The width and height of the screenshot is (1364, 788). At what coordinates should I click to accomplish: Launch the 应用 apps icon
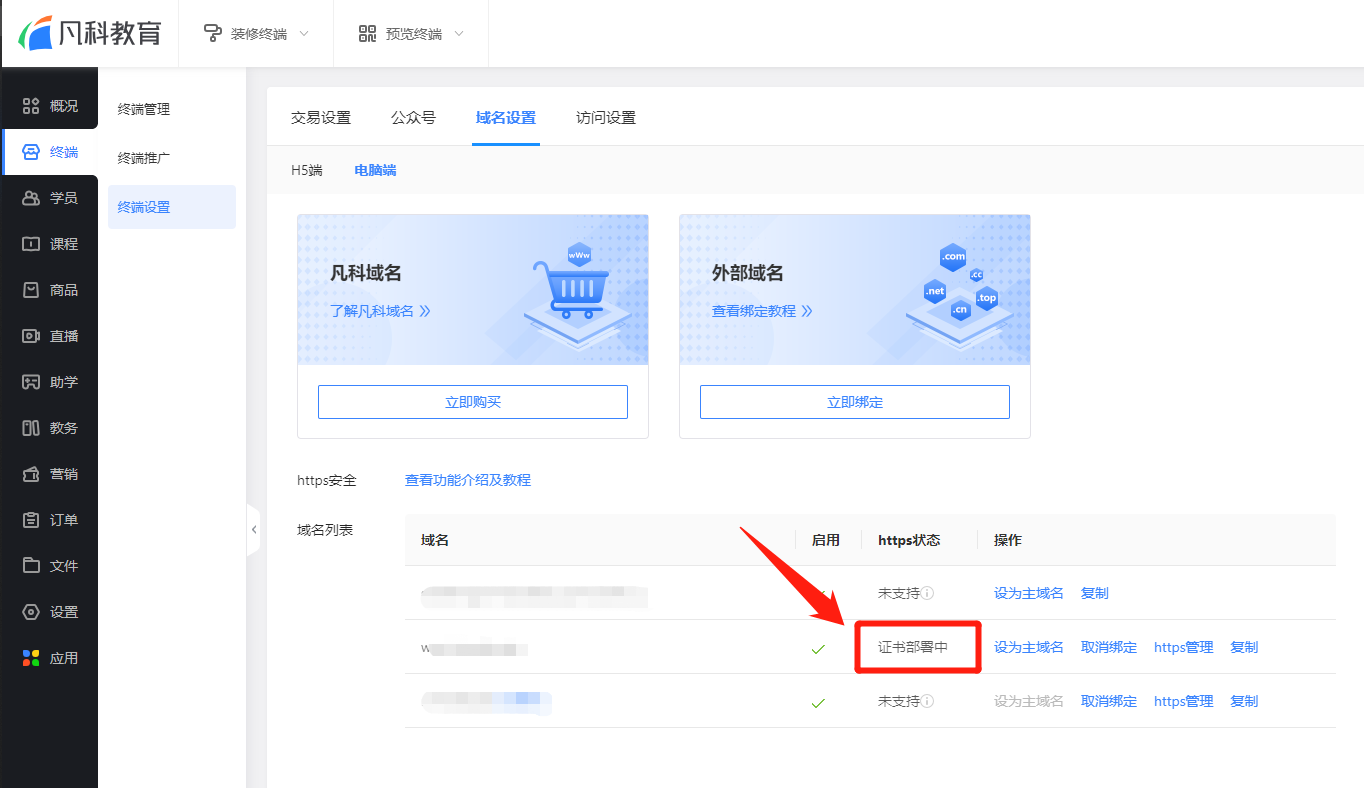pyautogui.click(x=31, y=658)
